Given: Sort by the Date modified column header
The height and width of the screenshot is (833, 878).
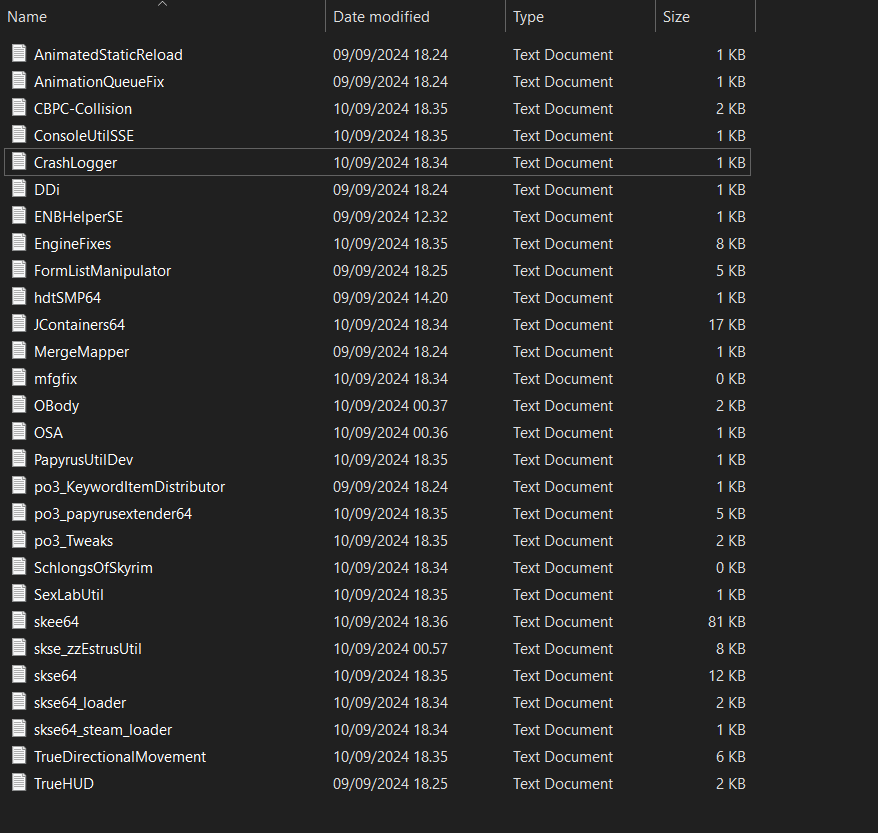Looking at the screenshot, I should tap(381, 17).
